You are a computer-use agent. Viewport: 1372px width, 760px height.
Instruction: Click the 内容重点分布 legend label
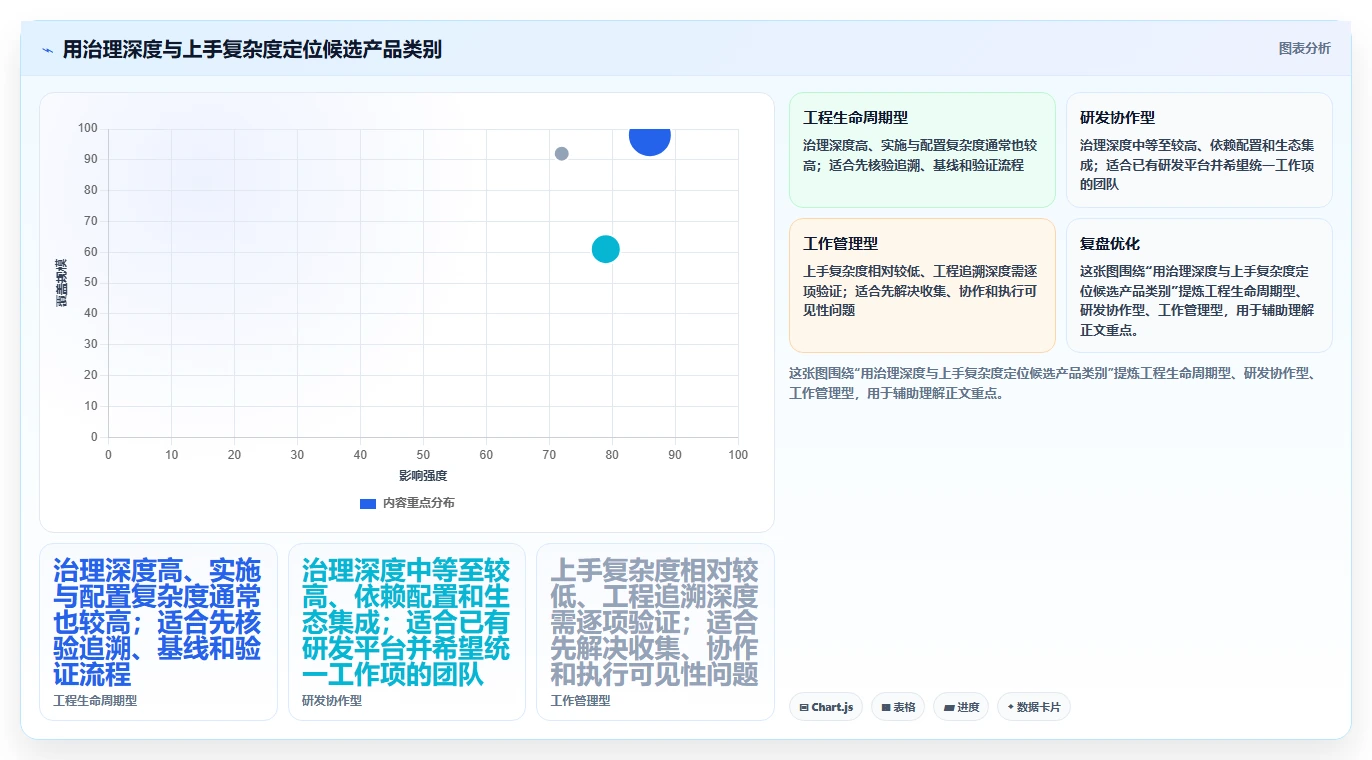tap(418, 503)
